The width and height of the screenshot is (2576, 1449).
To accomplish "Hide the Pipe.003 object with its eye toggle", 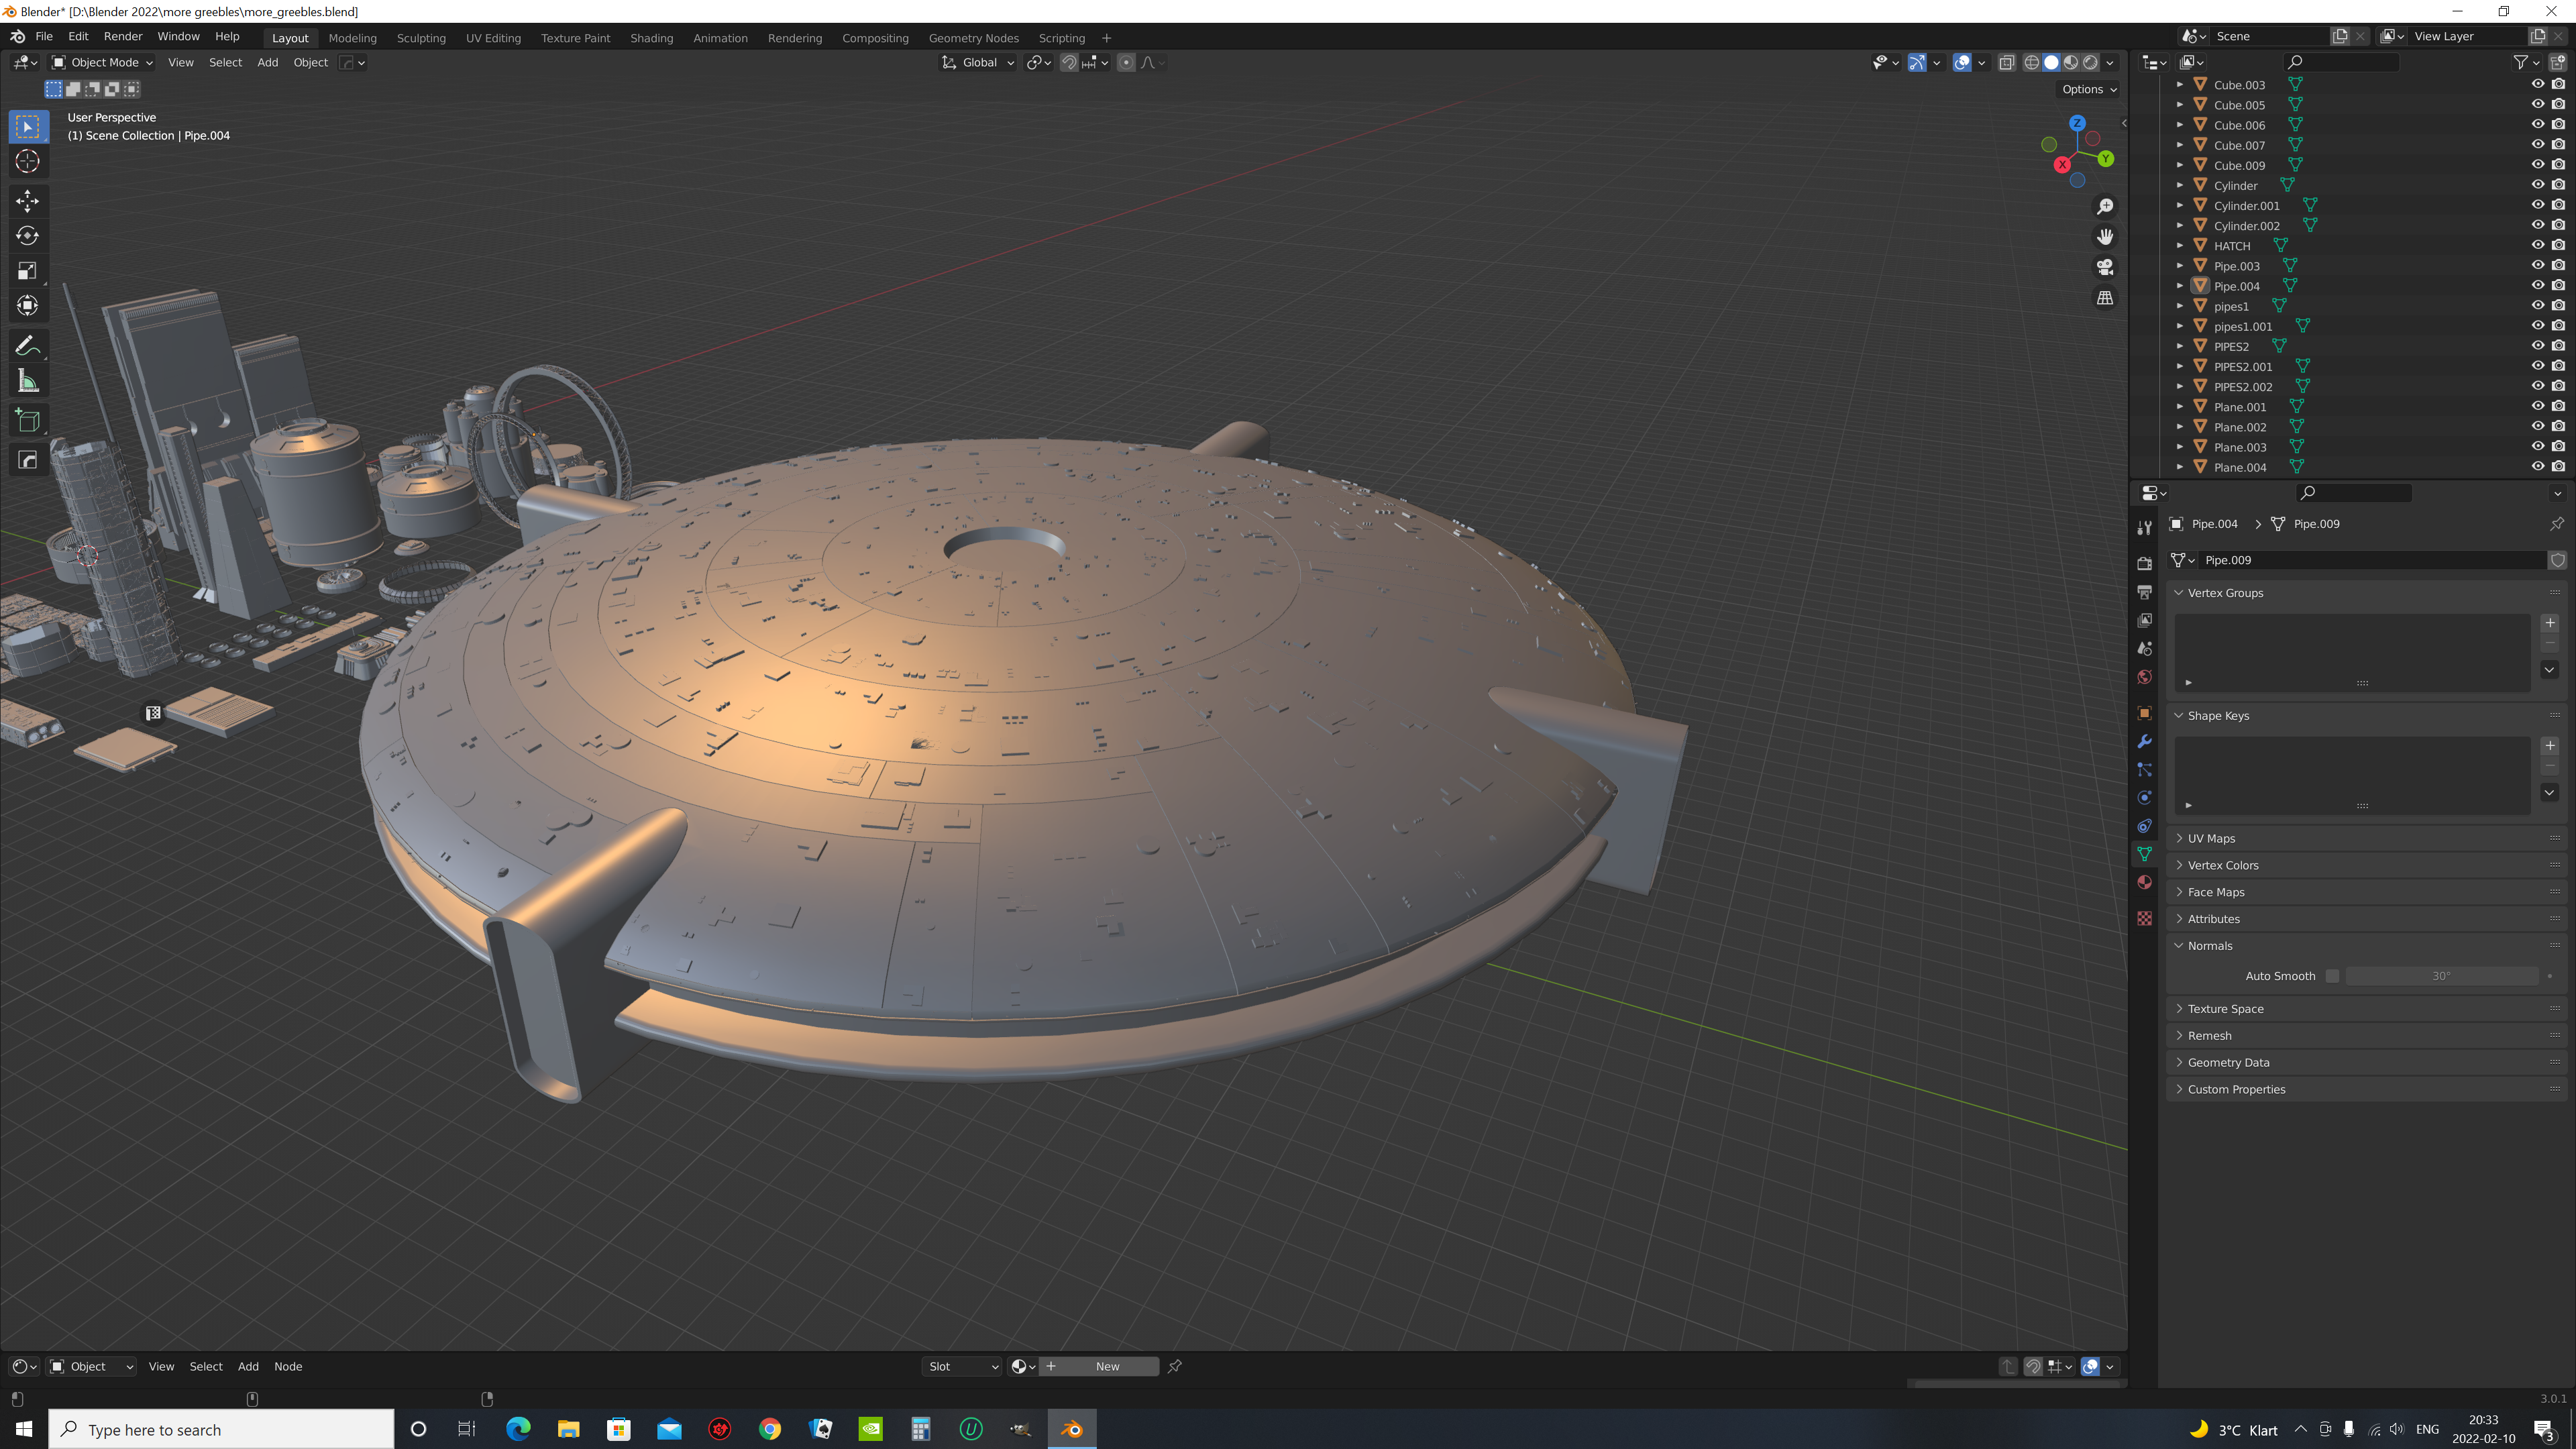I will [2537, 265].
